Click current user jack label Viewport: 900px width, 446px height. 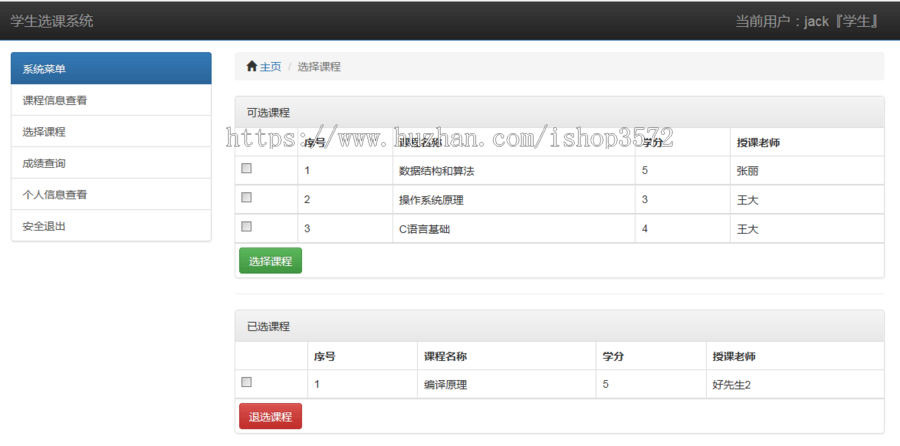[807, 22]
